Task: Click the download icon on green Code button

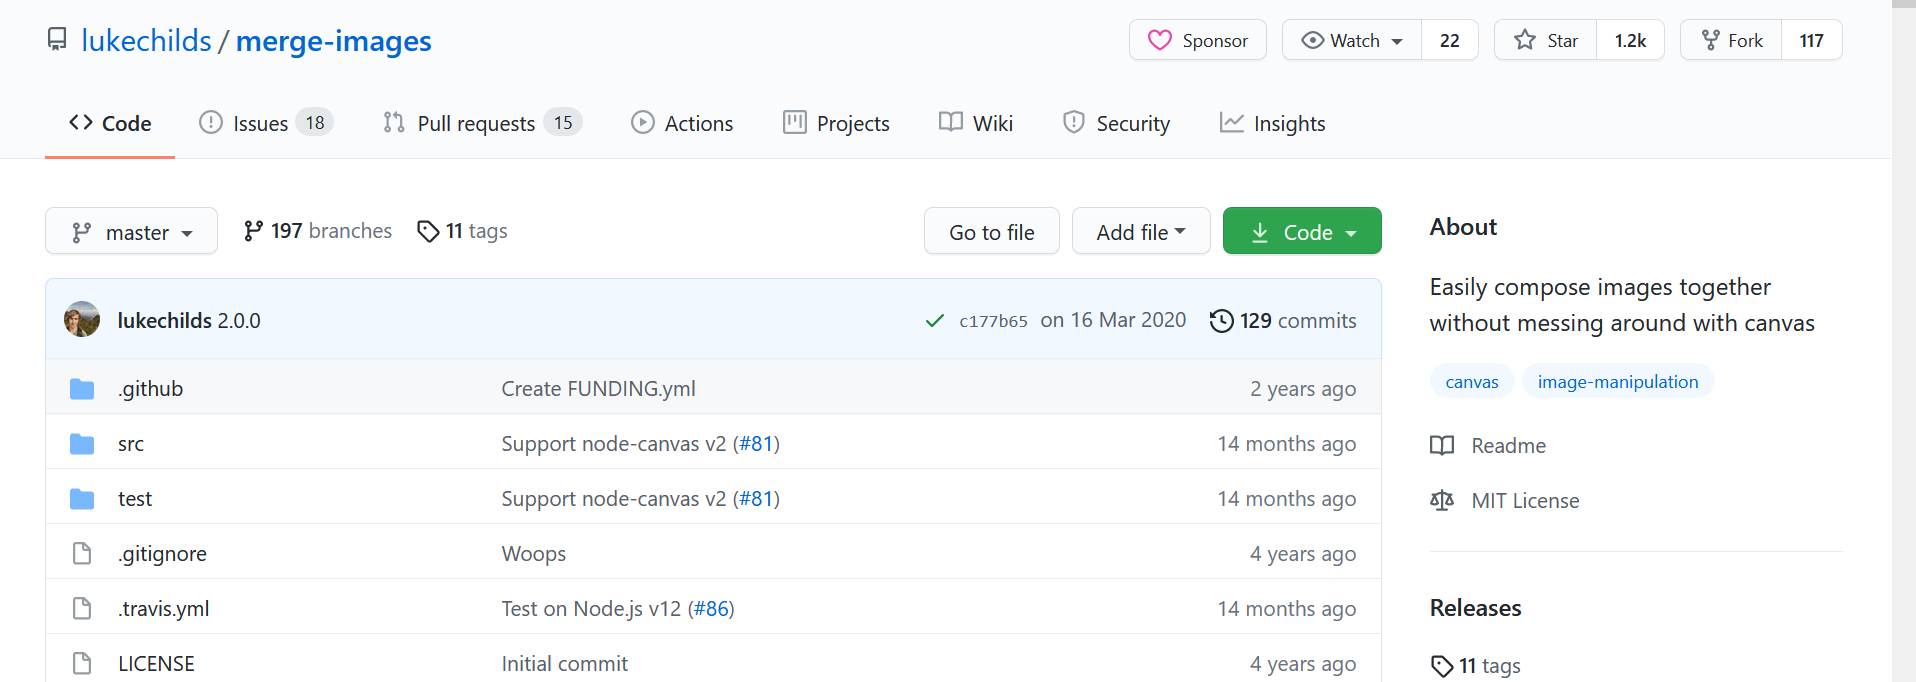Action: pos(1260,232)
